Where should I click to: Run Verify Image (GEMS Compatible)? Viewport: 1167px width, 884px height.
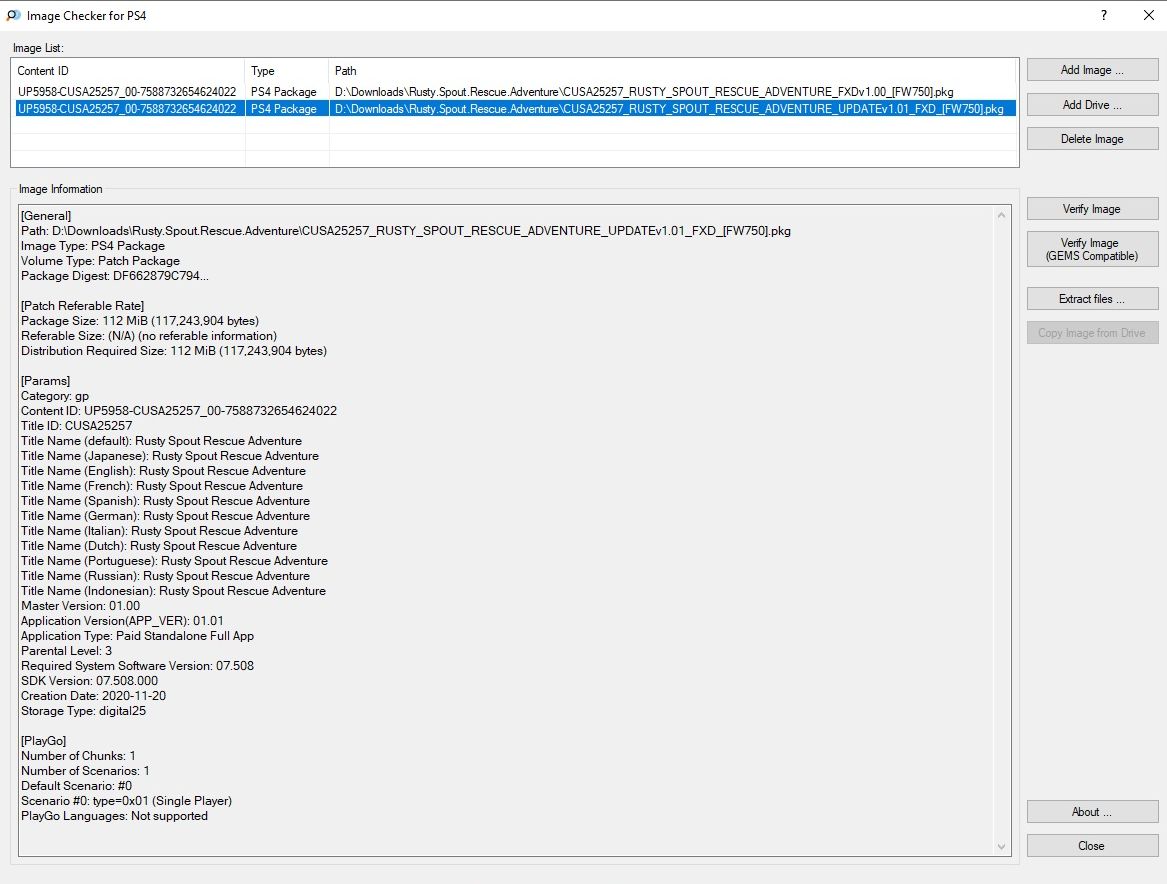coord(1092,250)
